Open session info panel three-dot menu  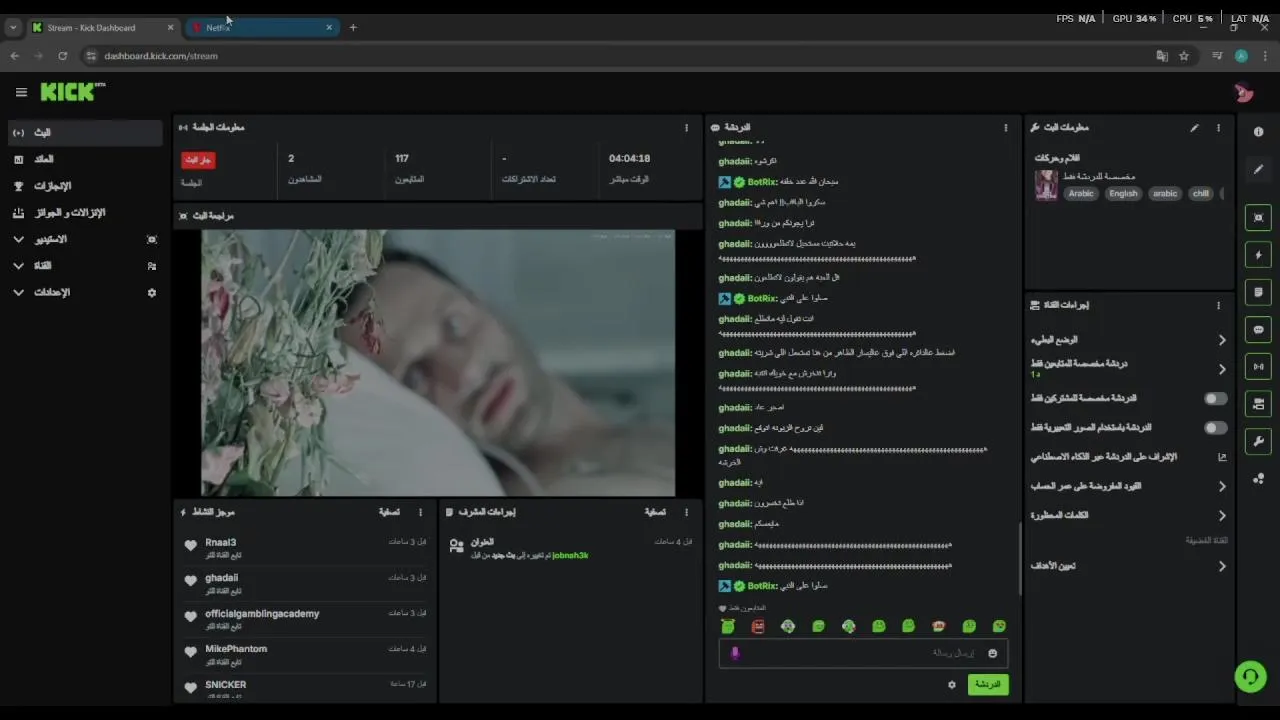coord(686,128)
